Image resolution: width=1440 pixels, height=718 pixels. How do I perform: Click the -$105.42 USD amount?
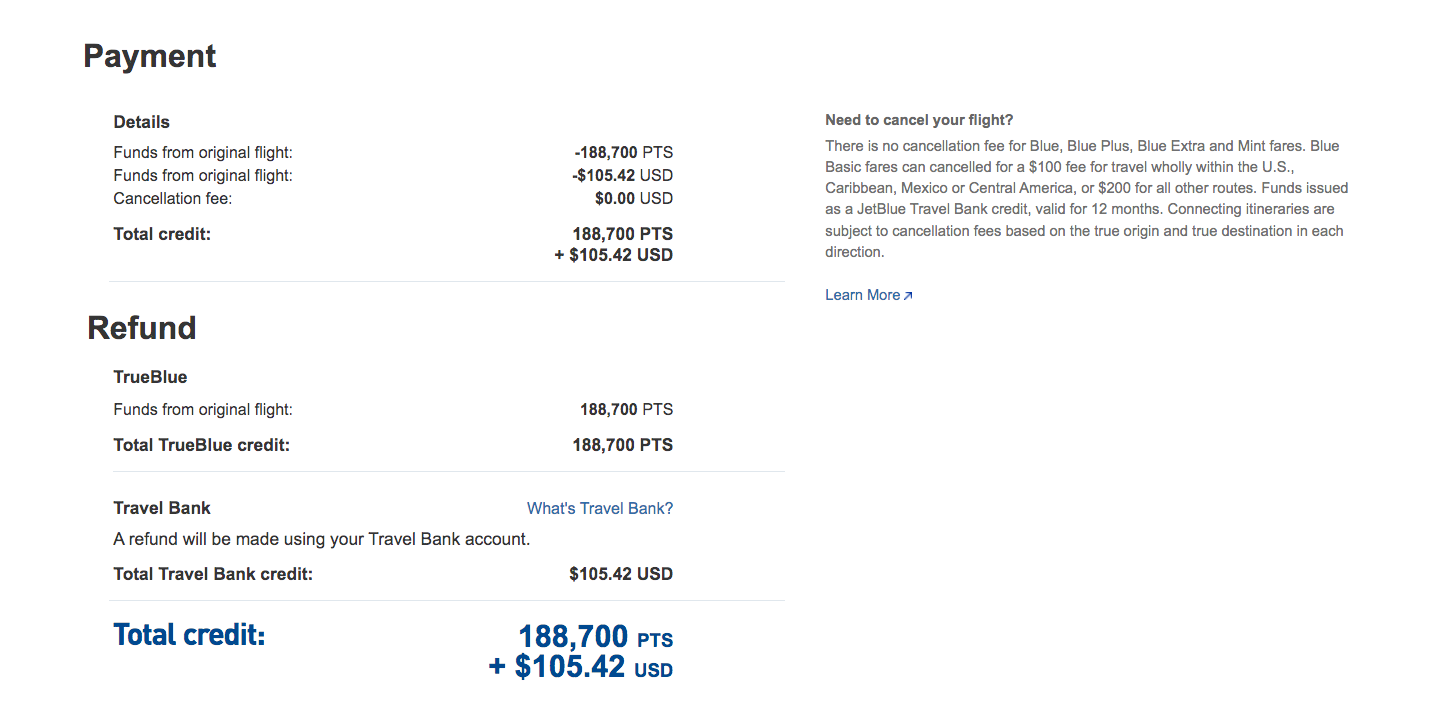tap(623, 175)
